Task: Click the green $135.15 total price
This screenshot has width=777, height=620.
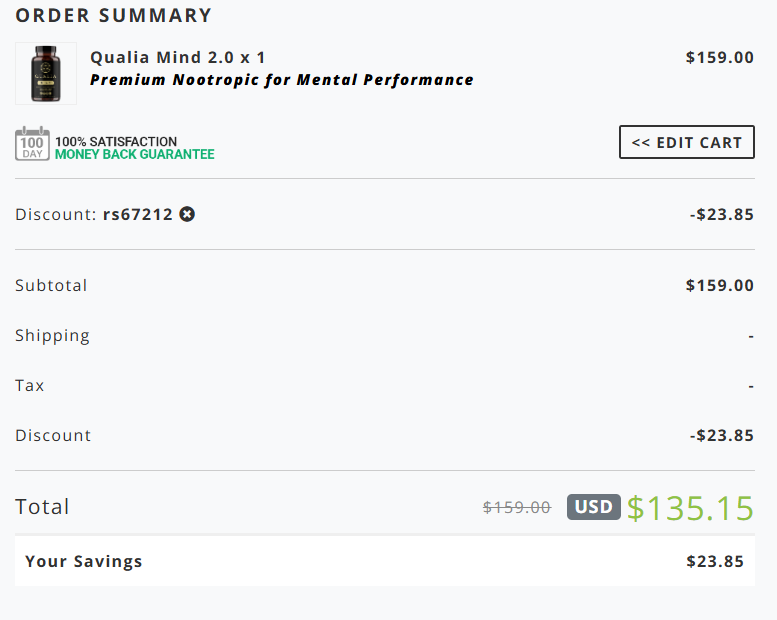Action: tap(690, 508)
